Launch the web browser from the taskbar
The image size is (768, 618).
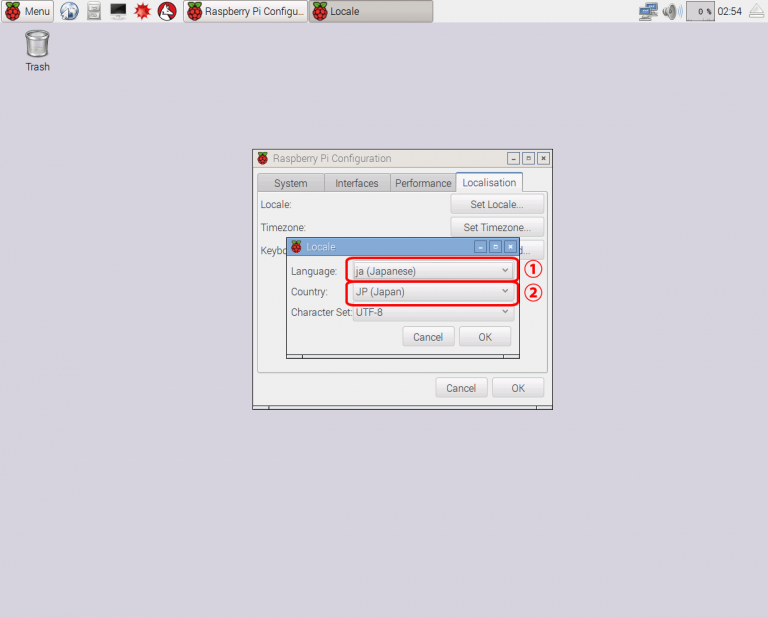[x=69, y=12]
